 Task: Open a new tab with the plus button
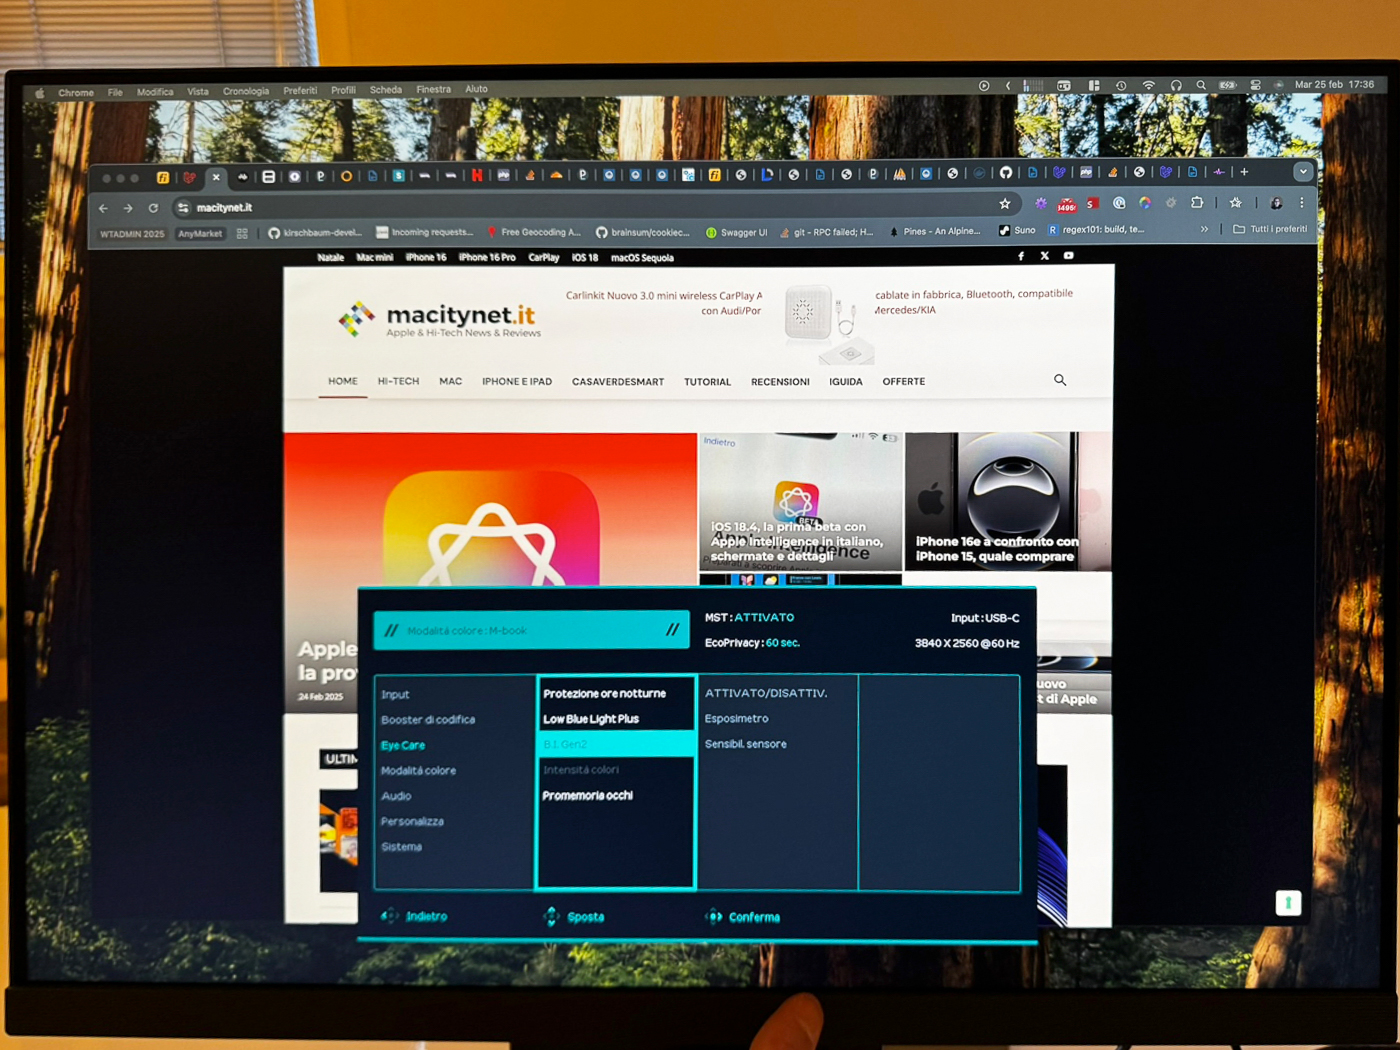coord(1244,172)
